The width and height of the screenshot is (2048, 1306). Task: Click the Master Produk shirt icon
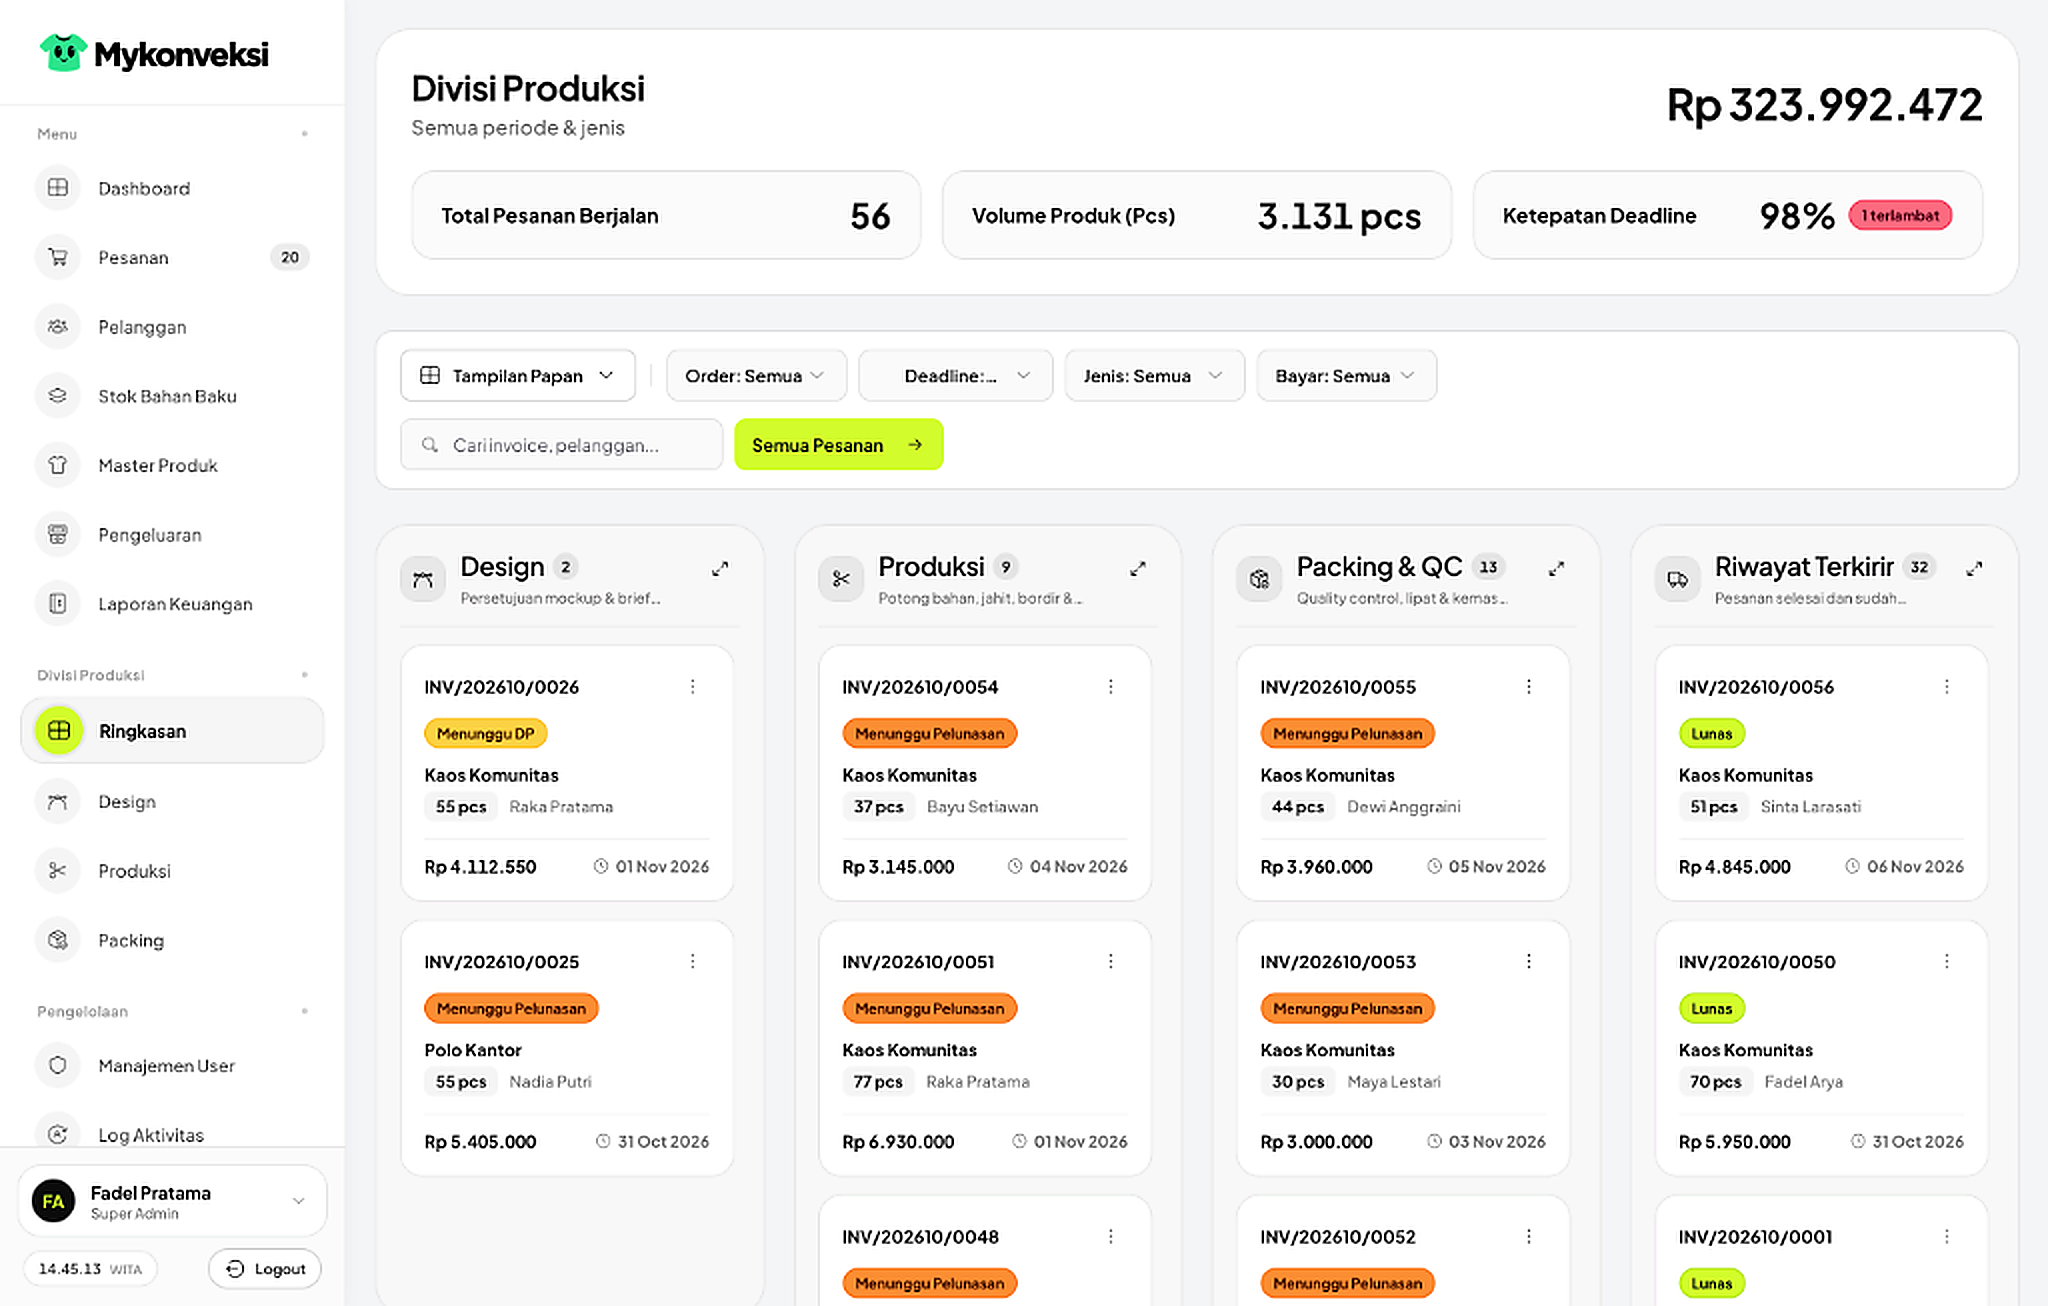click(58, 465)
